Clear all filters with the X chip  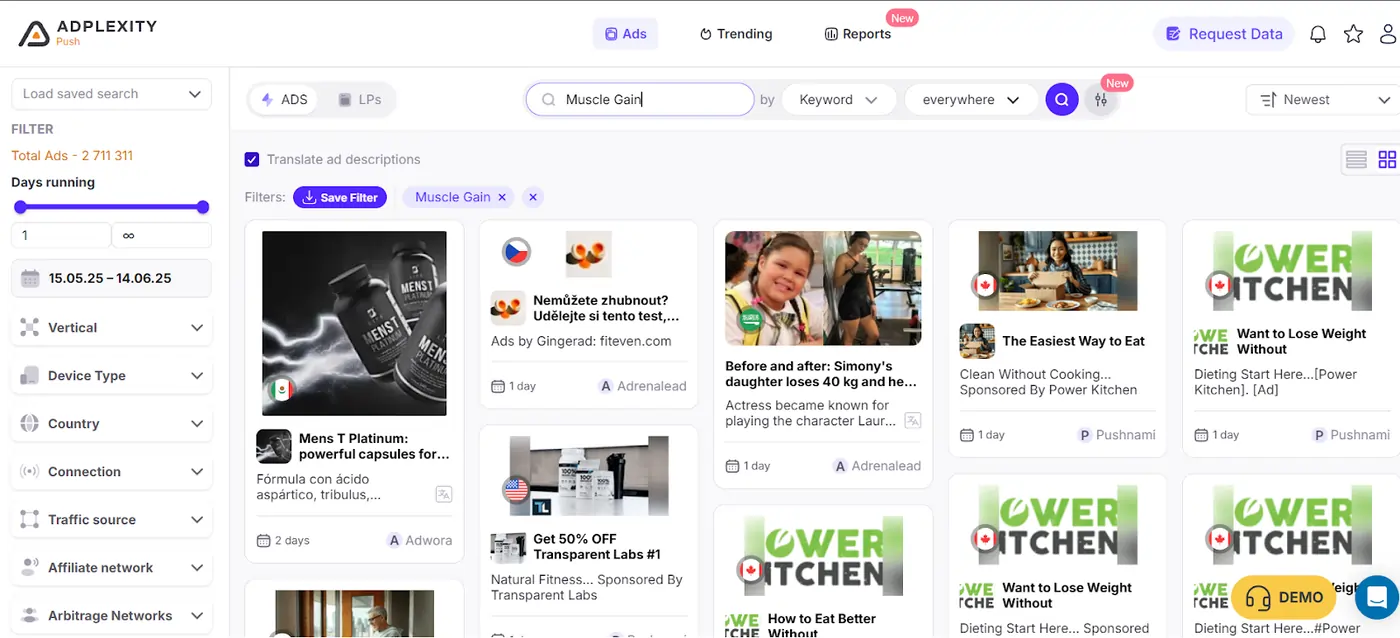coord(533,197)
